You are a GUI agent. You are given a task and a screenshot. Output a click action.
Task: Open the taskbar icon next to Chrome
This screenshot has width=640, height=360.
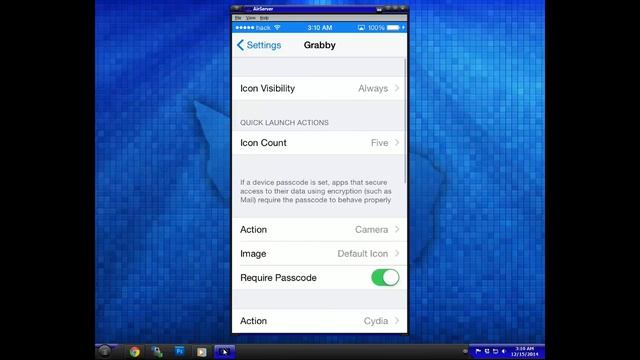[157, 351]
